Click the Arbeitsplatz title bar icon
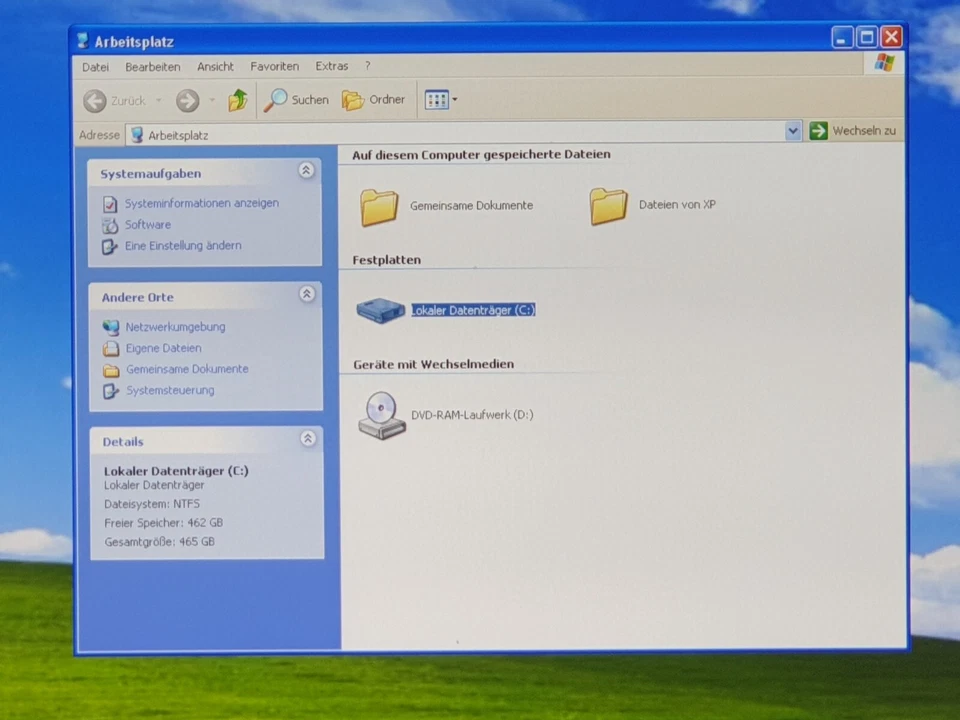This screenshot has width=960, height=720. 83,40
